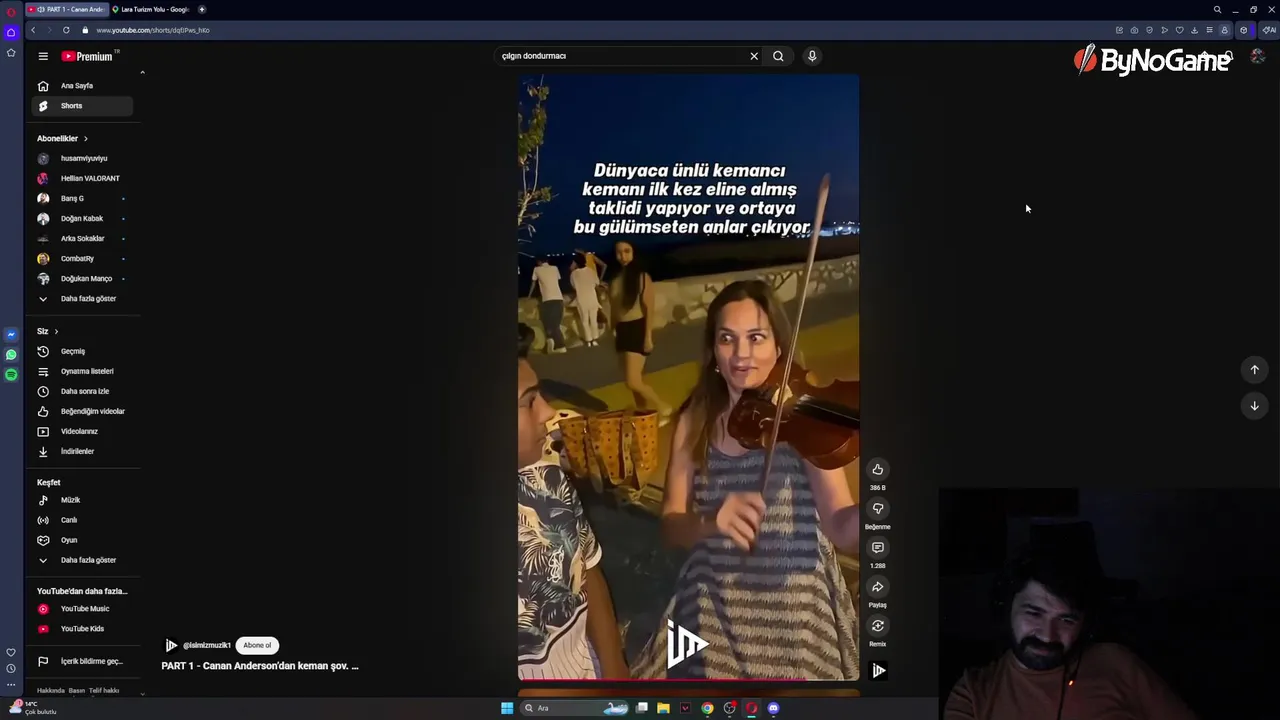Screen dimensions: 1280x720
Task: Switch to the Lara Turizm Yolu tab
Action: click(150, 9)
